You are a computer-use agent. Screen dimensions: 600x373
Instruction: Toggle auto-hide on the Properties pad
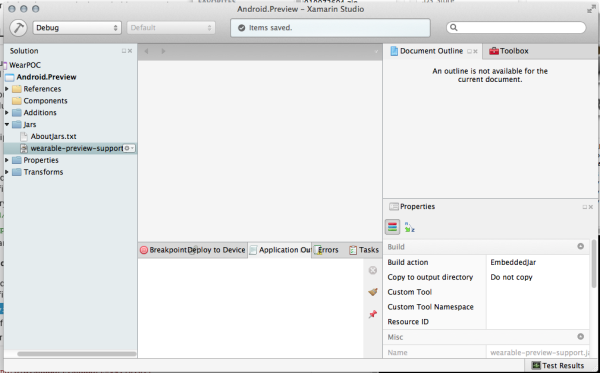(x=585, y=207)
